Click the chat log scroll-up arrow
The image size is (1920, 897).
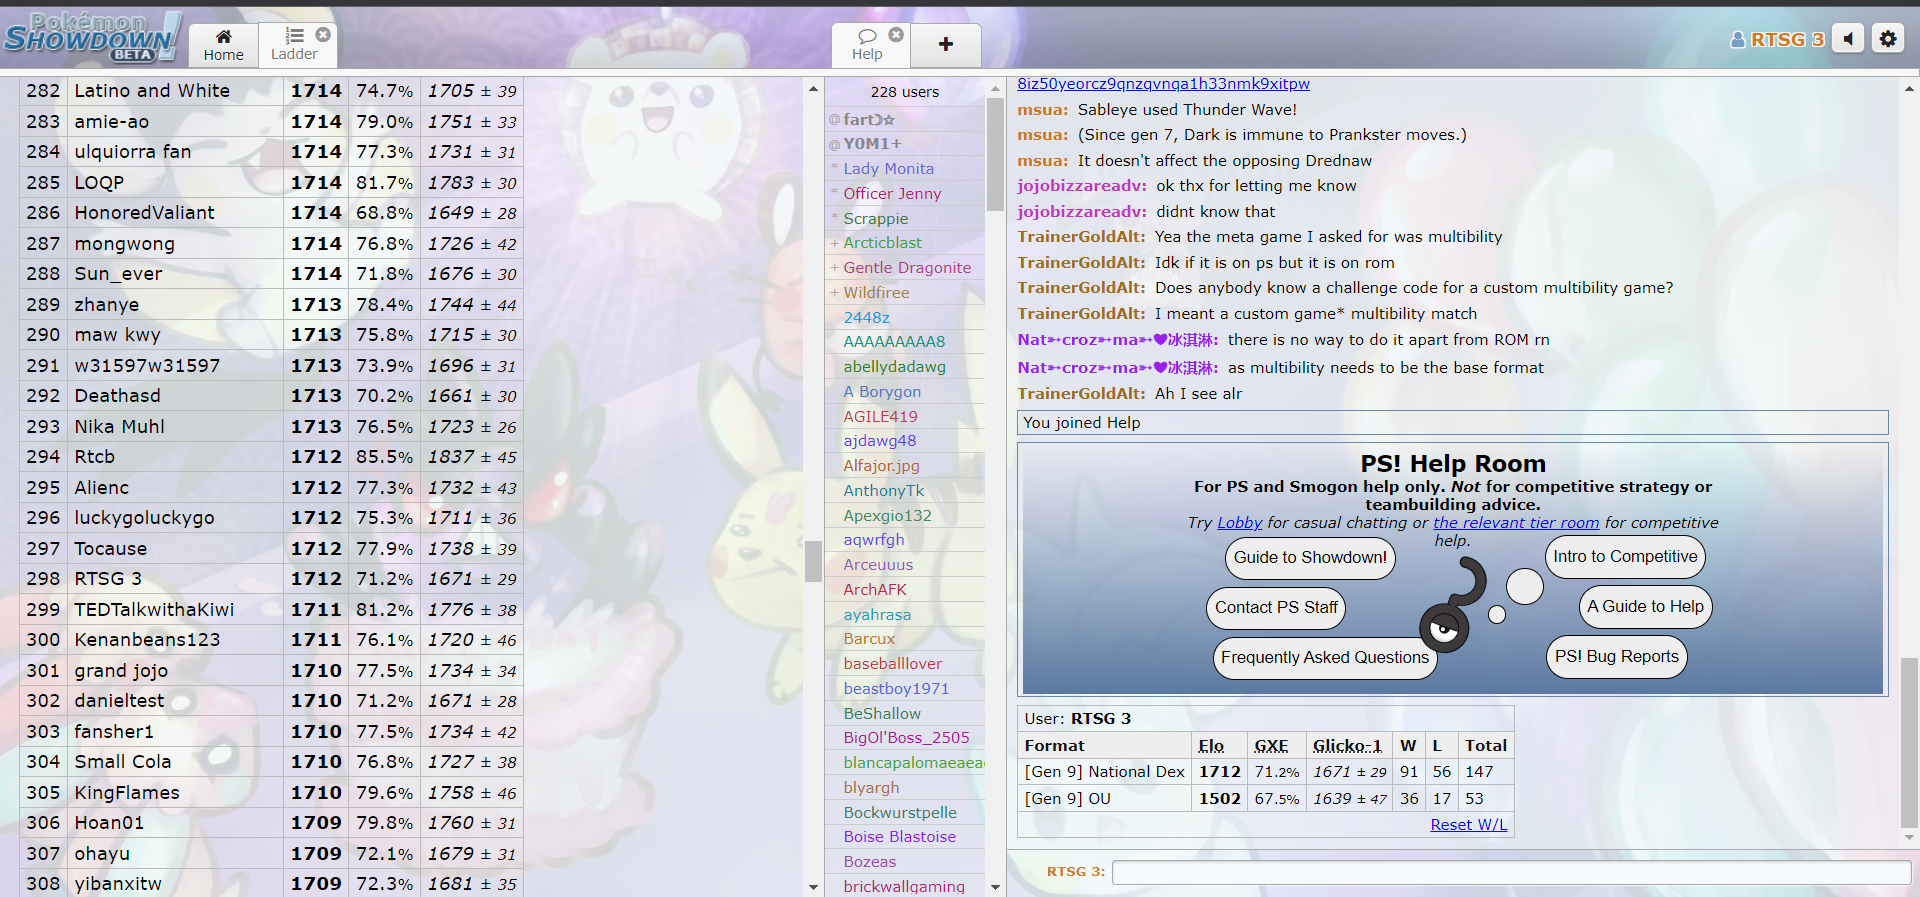click(1909, 89)
